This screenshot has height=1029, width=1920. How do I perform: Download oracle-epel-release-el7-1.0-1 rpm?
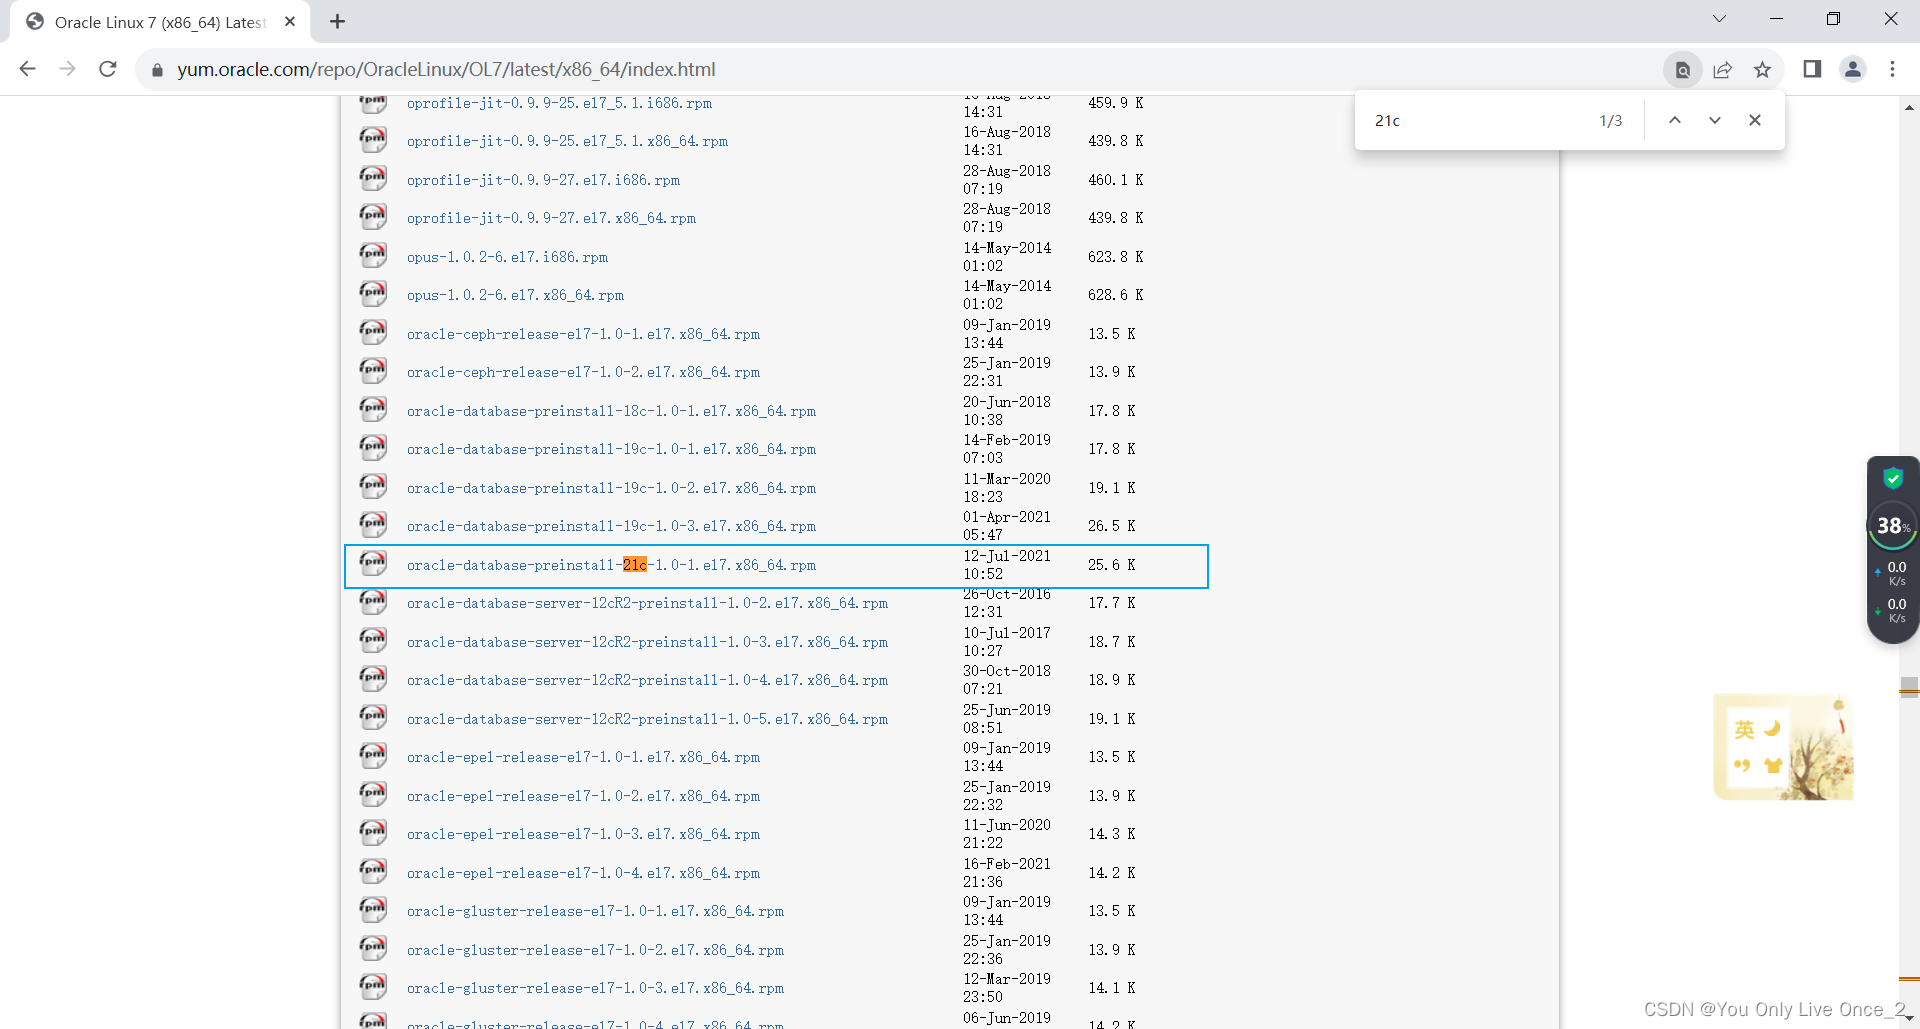[x=583, y=758]
